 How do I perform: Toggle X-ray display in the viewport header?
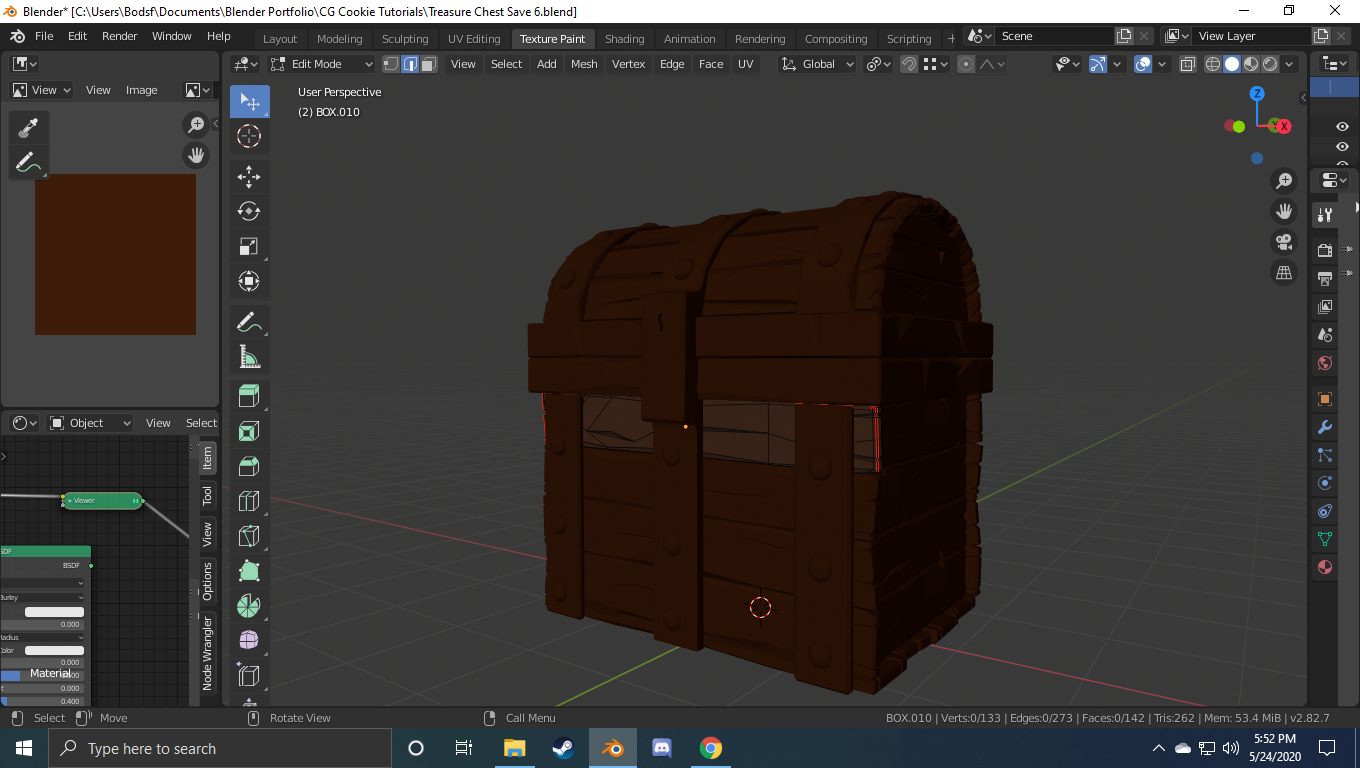[1187, 64]
